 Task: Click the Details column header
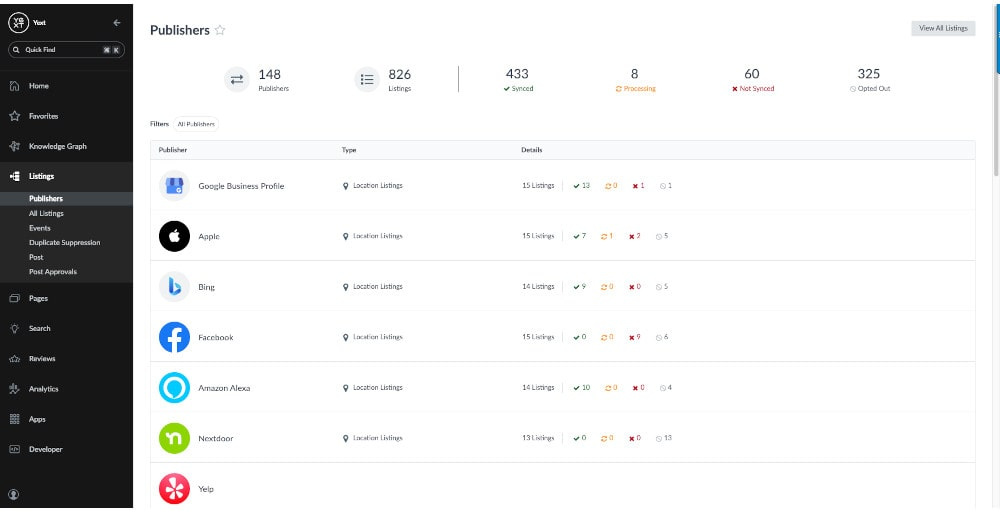tap(531, 150)
